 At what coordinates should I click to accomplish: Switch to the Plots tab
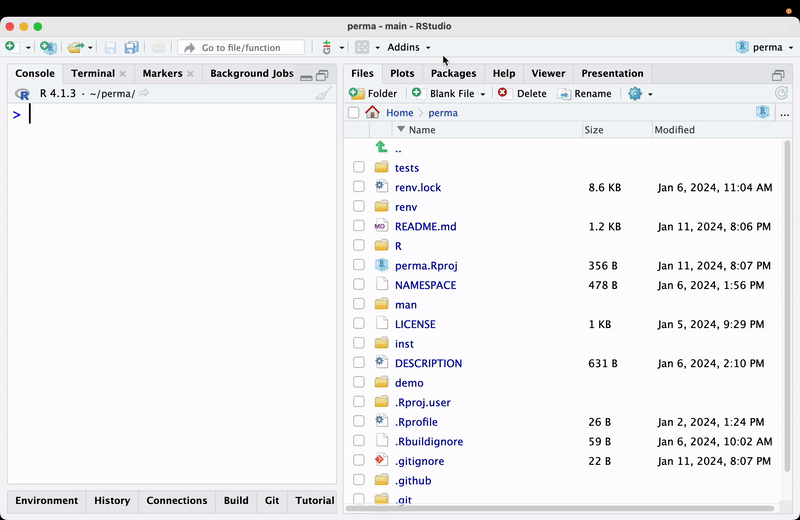402,73
